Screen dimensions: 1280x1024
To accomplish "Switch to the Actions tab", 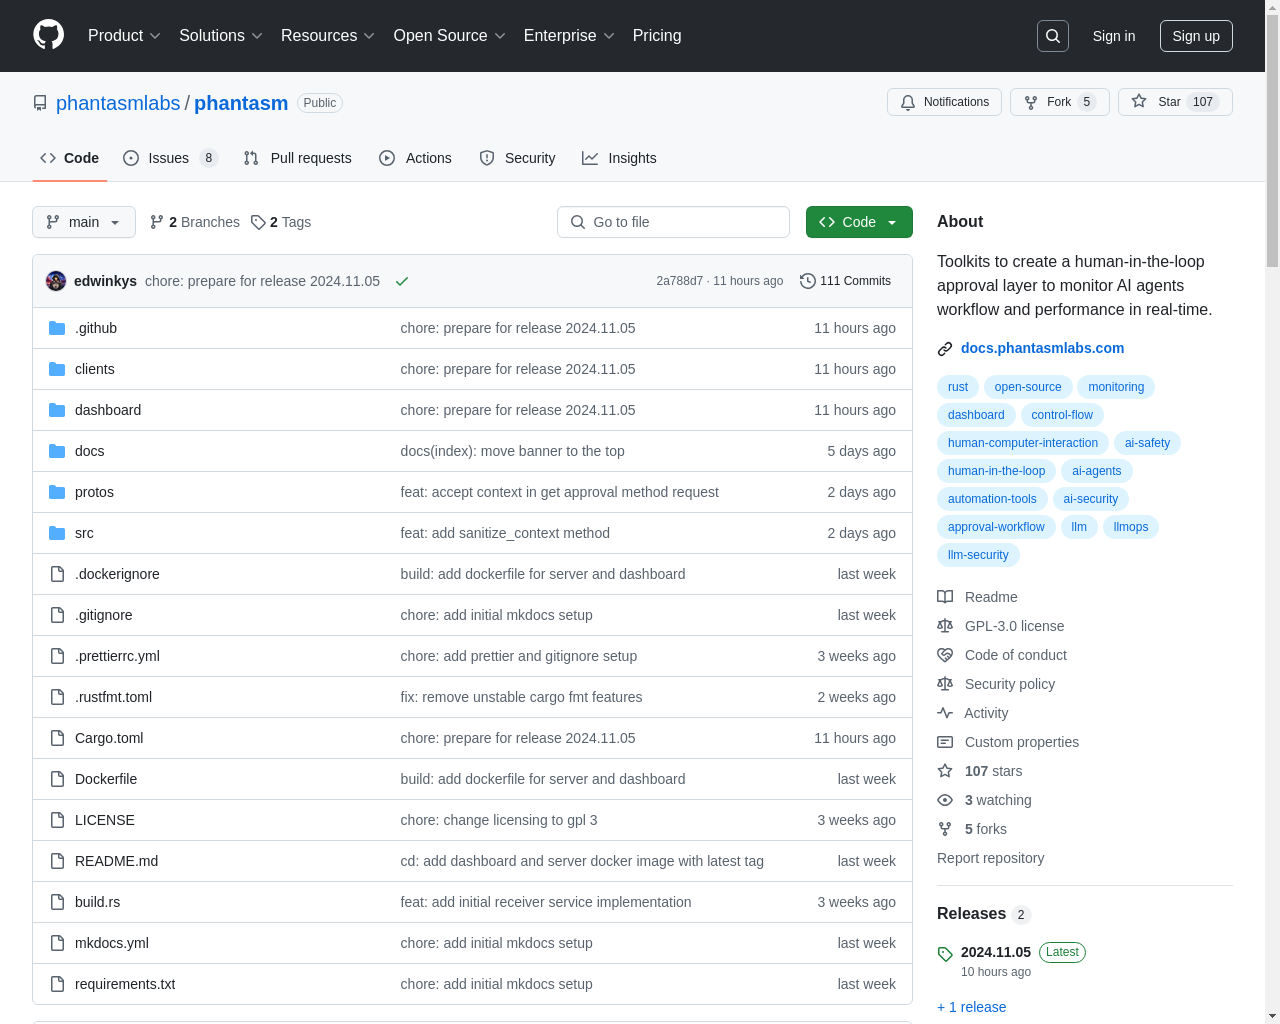I will tap(415, 158).
